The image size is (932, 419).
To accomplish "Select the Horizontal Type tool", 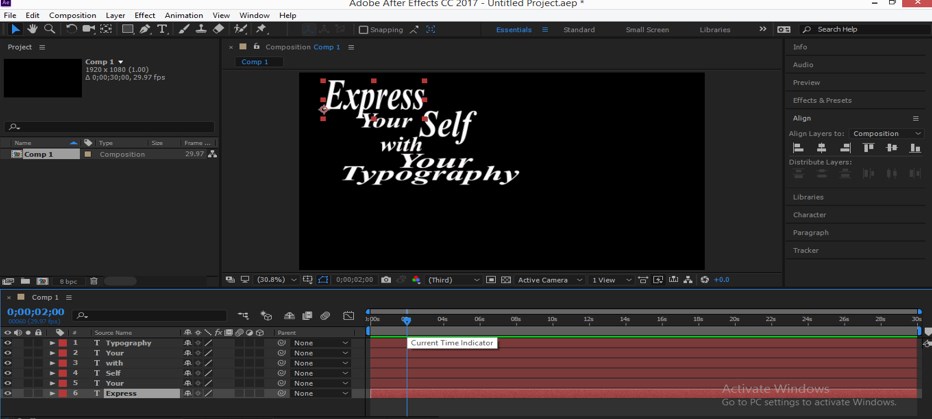I will tap(162, 29).
